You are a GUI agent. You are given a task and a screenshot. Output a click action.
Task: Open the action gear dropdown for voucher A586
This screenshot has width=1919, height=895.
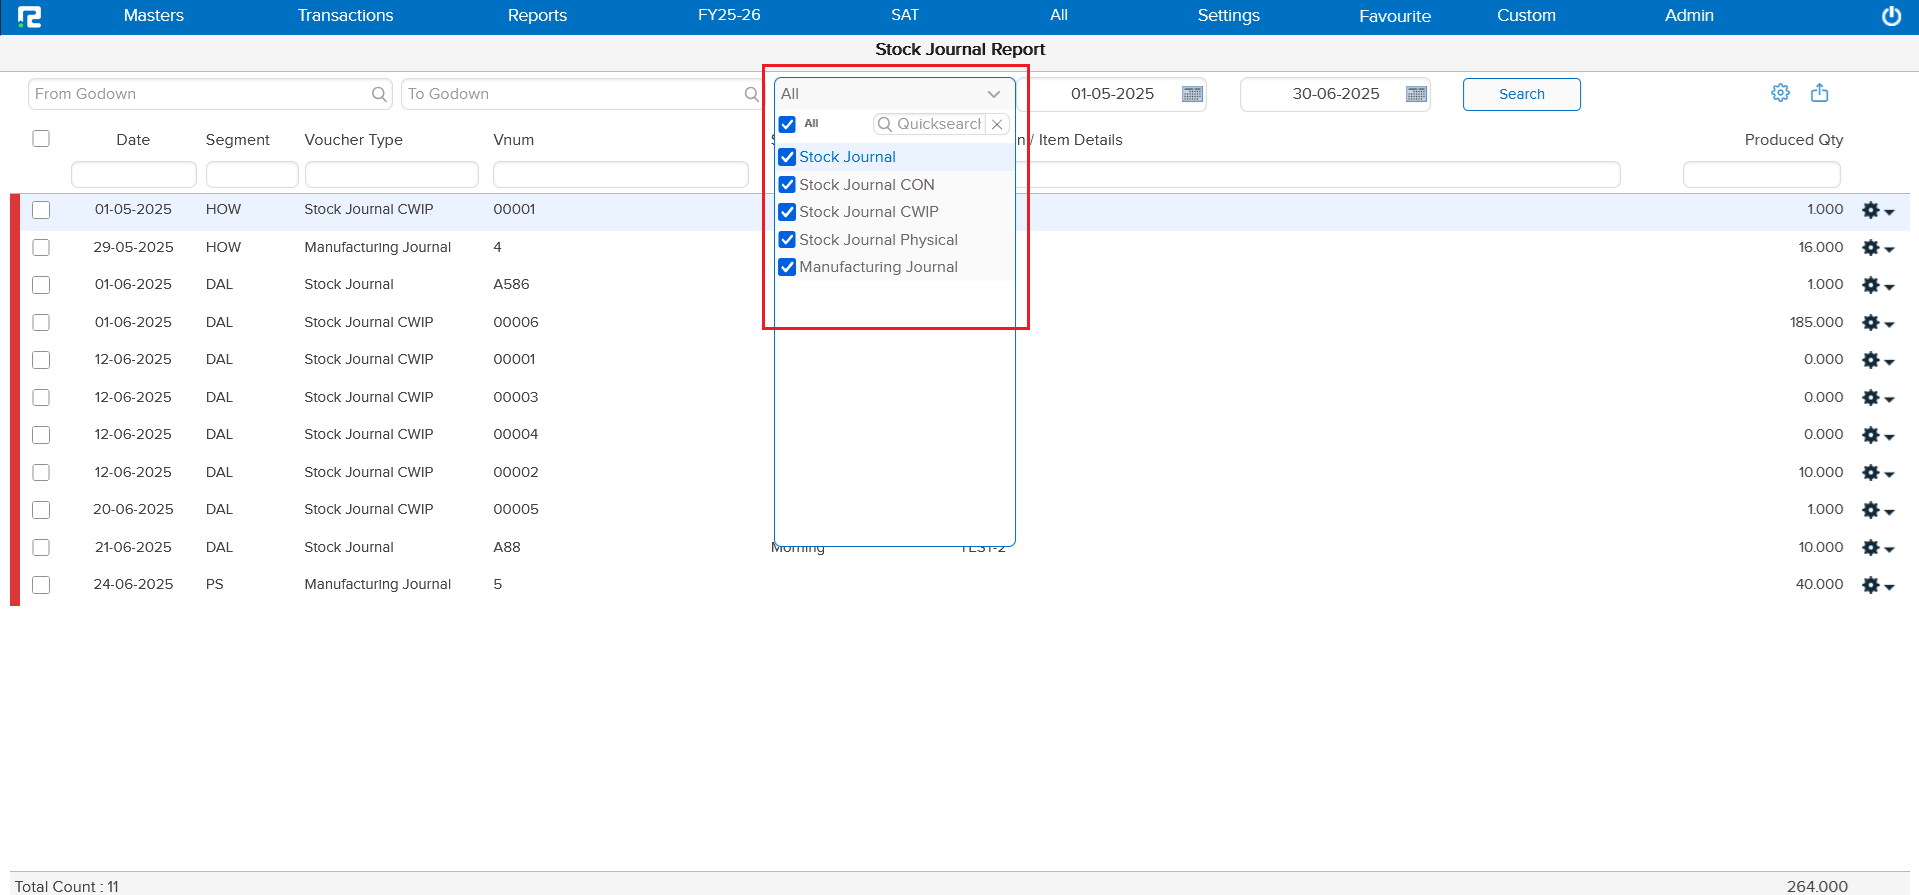tap(1877, 285)
